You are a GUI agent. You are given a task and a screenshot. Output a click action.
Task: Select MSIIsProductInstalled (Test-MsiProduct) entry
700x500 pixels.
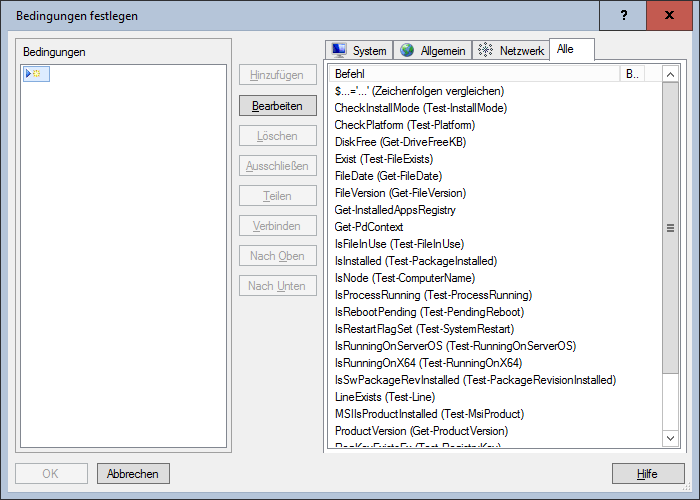coord(429,414)
